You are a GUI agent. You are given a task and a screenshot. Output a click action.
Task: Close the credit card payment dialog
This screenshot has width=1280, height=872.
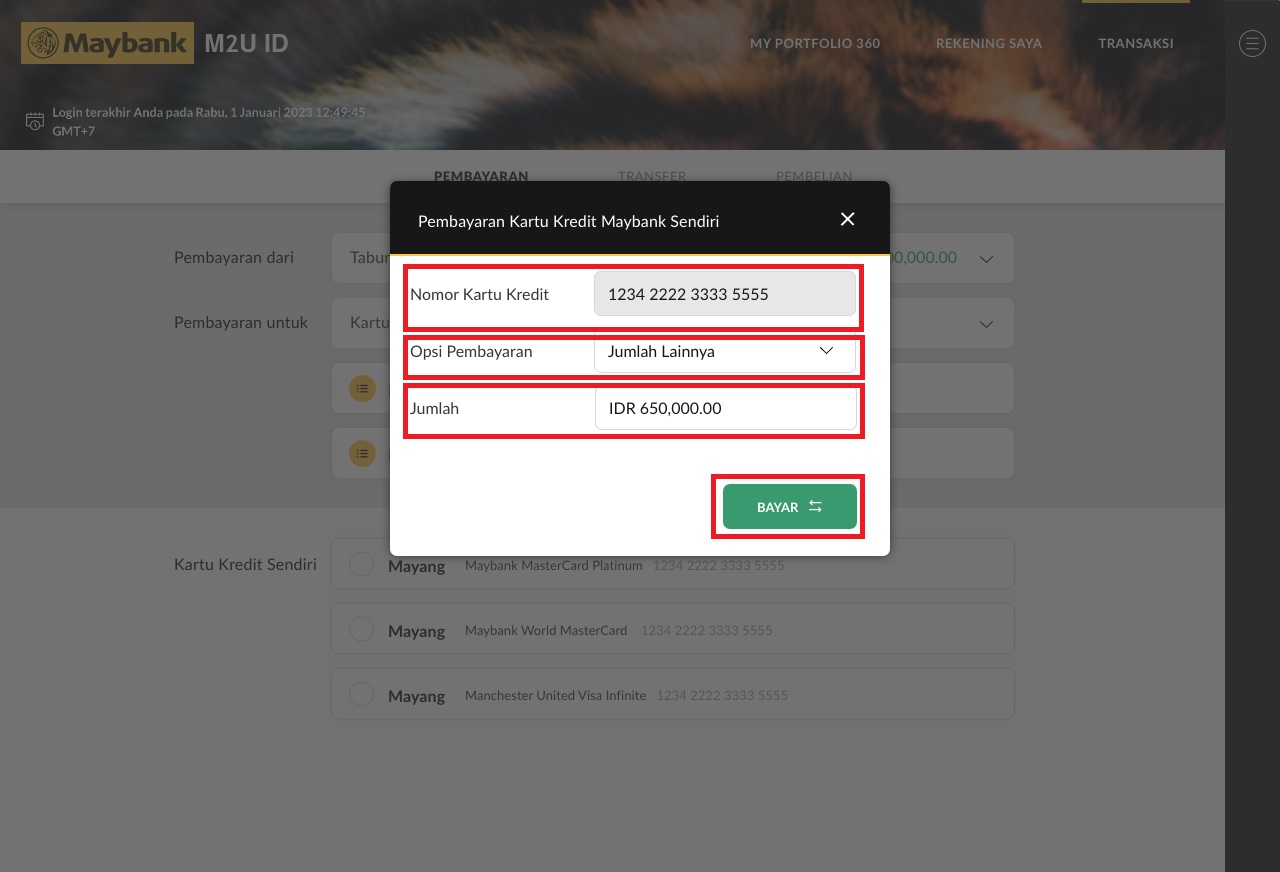pos(847,219)
